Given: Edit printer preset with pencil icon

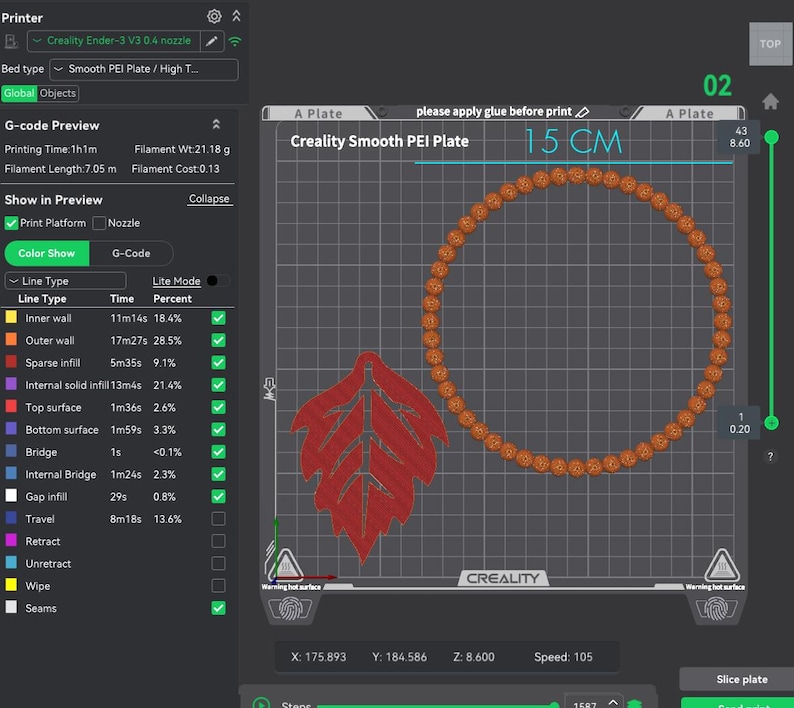Looking at the screenshot, I should coord(212,41).
